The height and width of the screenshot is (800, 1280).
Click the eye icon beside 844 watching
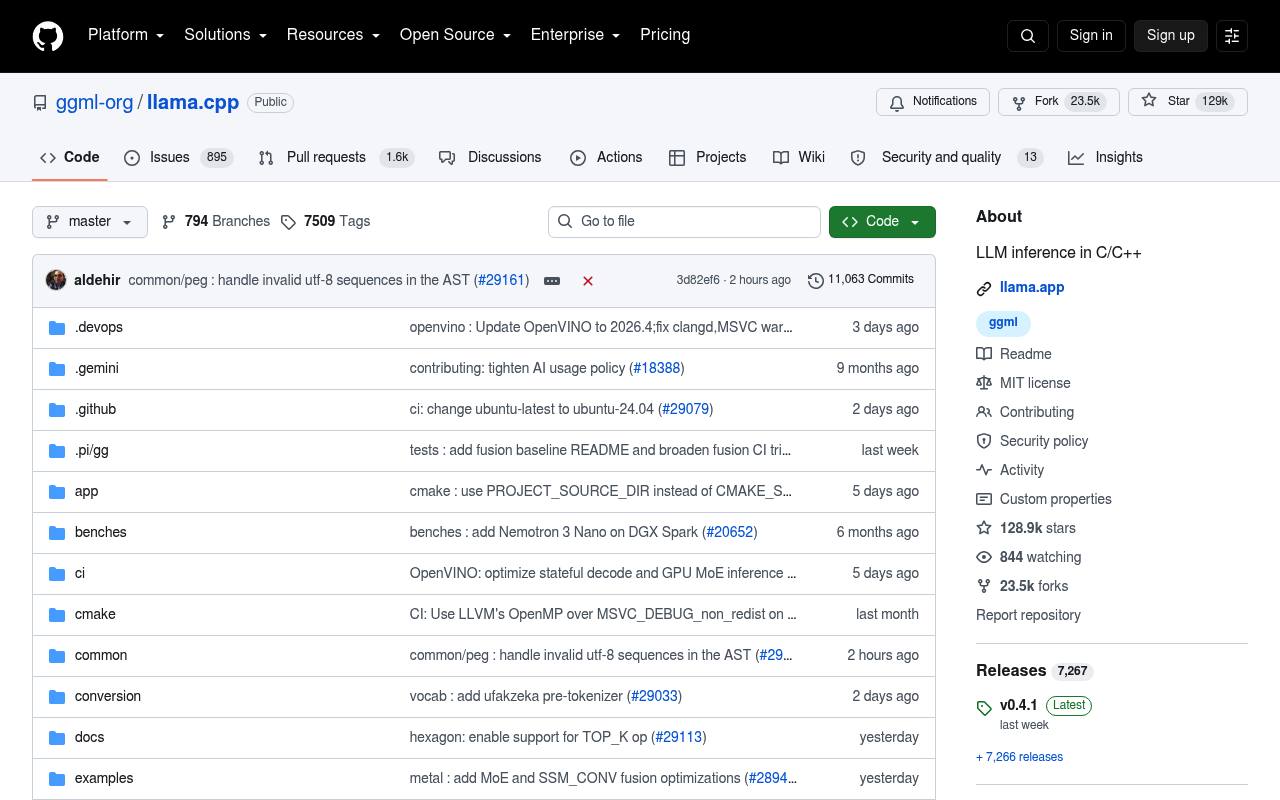(x=984, y=557)
